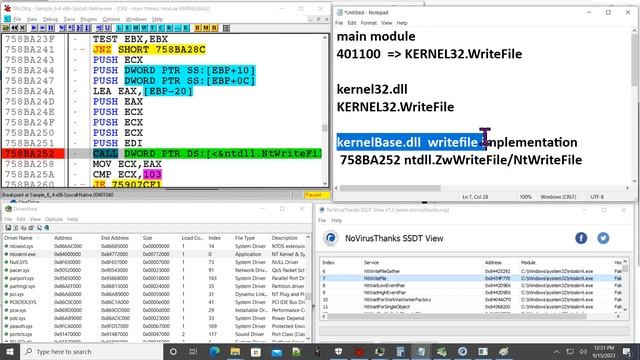
Task: Select index 6 NtWriteFileGather row
Action: pyautogui.click(x=471, y=271)
